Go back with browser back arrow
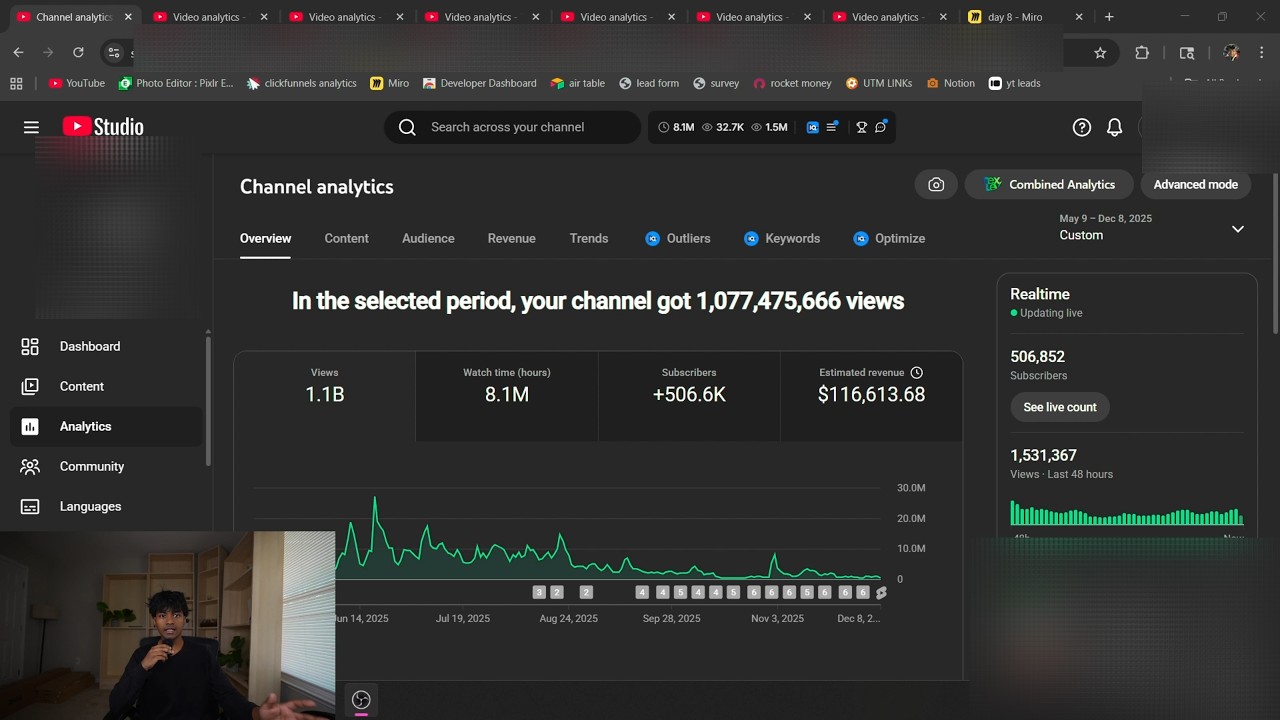The image size is (1280, 720). [x=18, y=52]
